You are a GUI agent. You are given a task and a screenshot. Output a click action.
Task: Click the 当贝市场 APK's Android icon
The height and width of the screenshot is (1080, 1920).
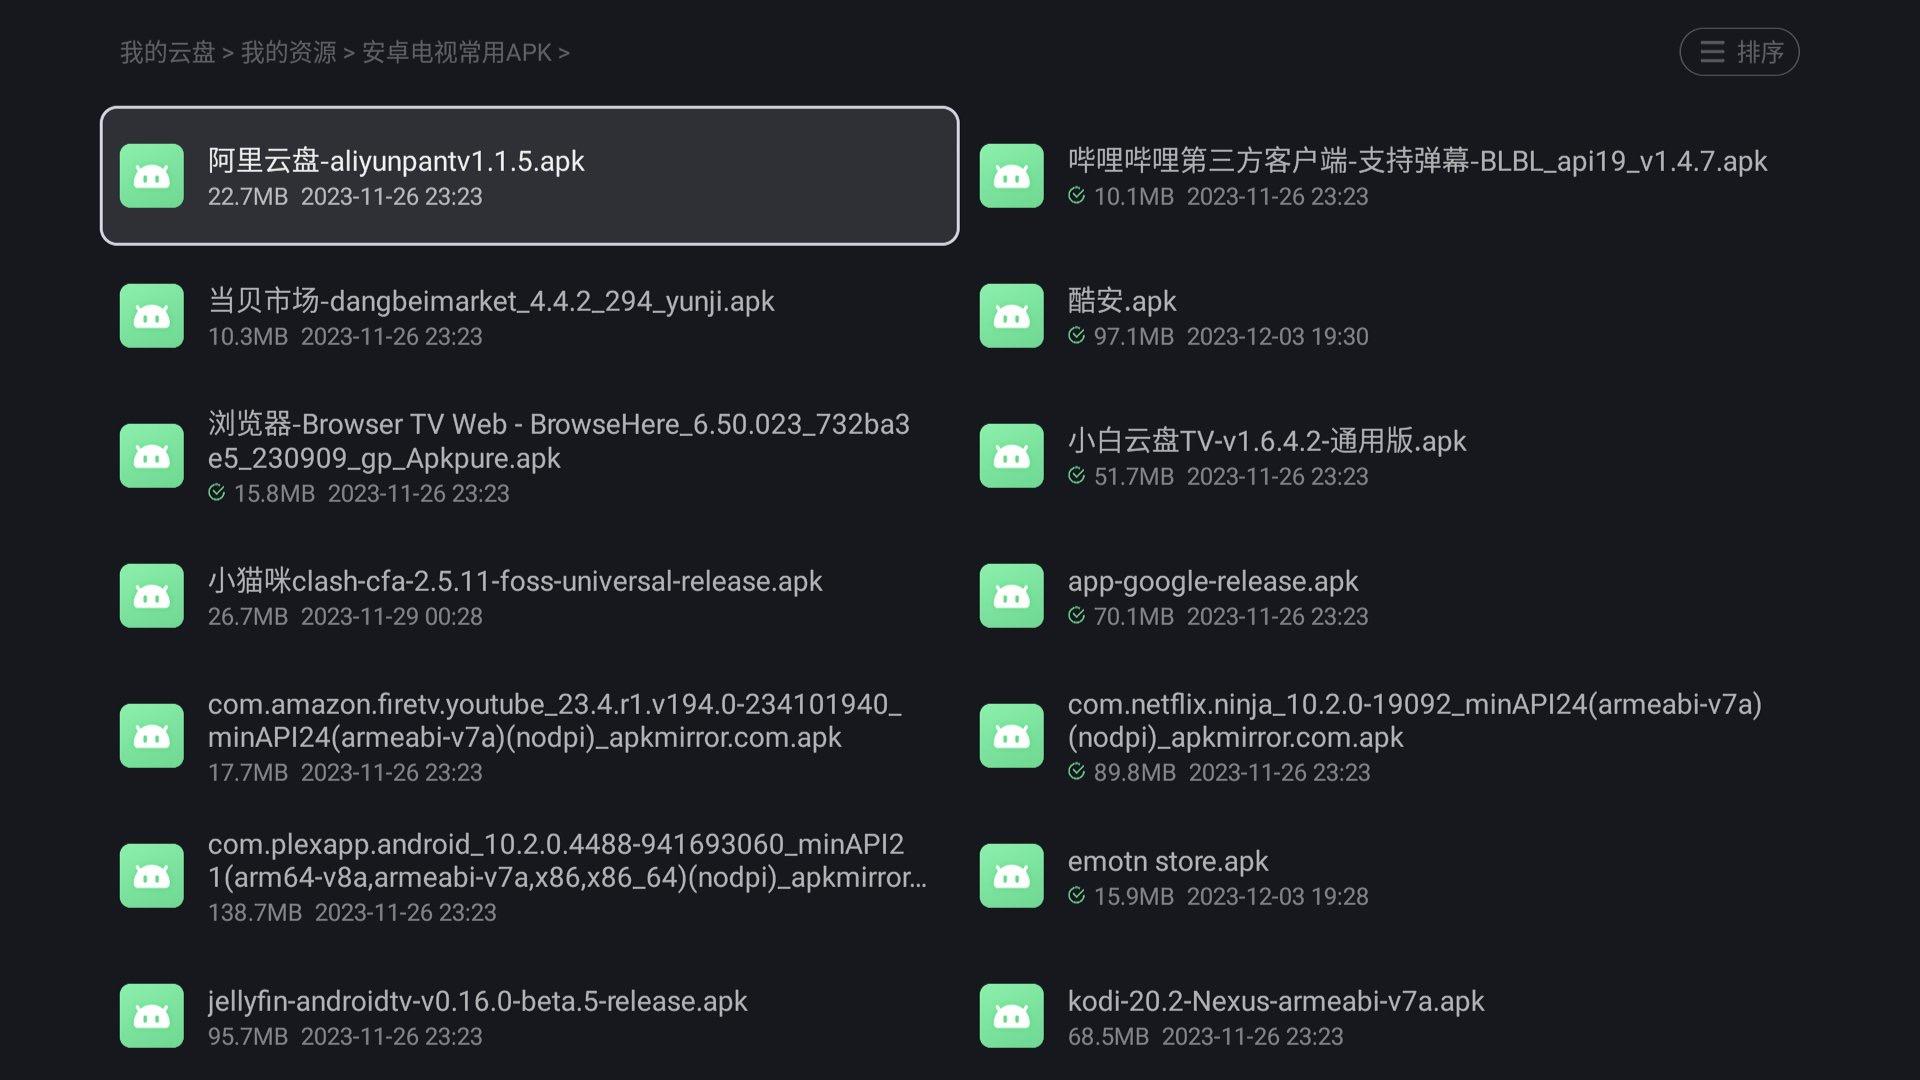pos(151,315)
